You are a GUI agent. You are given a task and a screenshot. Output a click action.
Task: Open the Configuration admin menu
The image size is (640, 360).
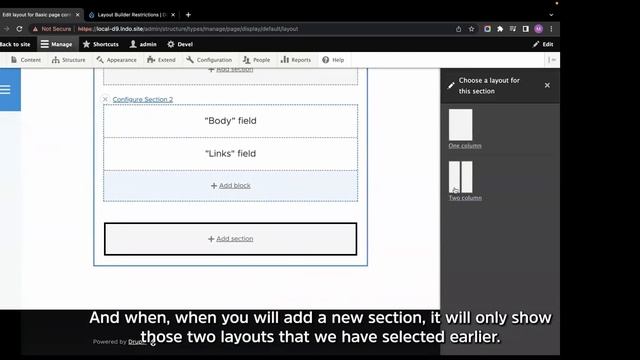coord(209,60)
